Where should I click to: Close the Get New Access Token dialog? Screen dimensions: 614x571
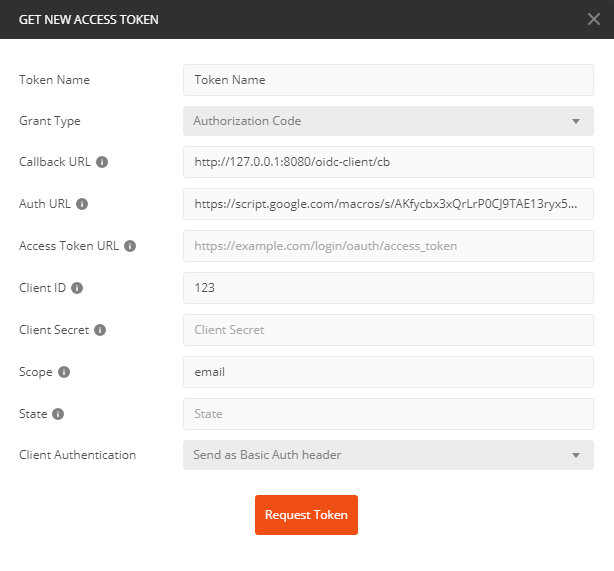click(594, 19)
